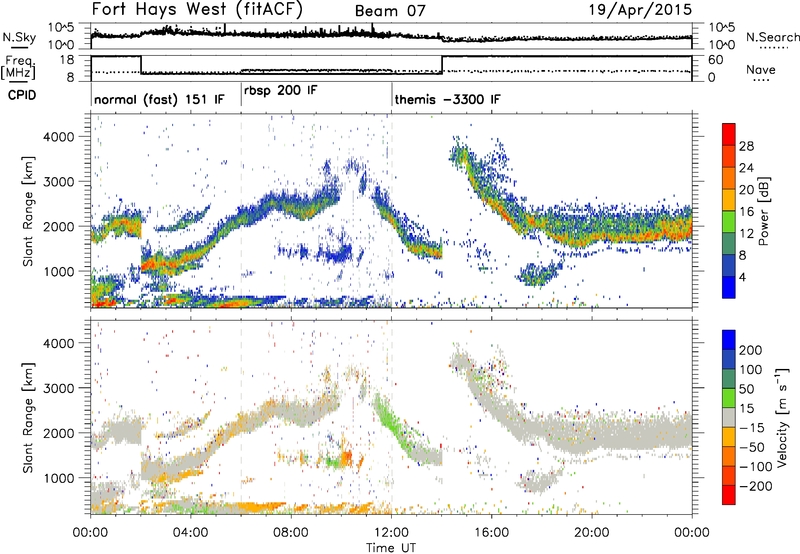The height and width of the screenshot is (554, 800).
Task: Click the red bottom segment of velocity colorbar
Action: click(x=729, y=495)
